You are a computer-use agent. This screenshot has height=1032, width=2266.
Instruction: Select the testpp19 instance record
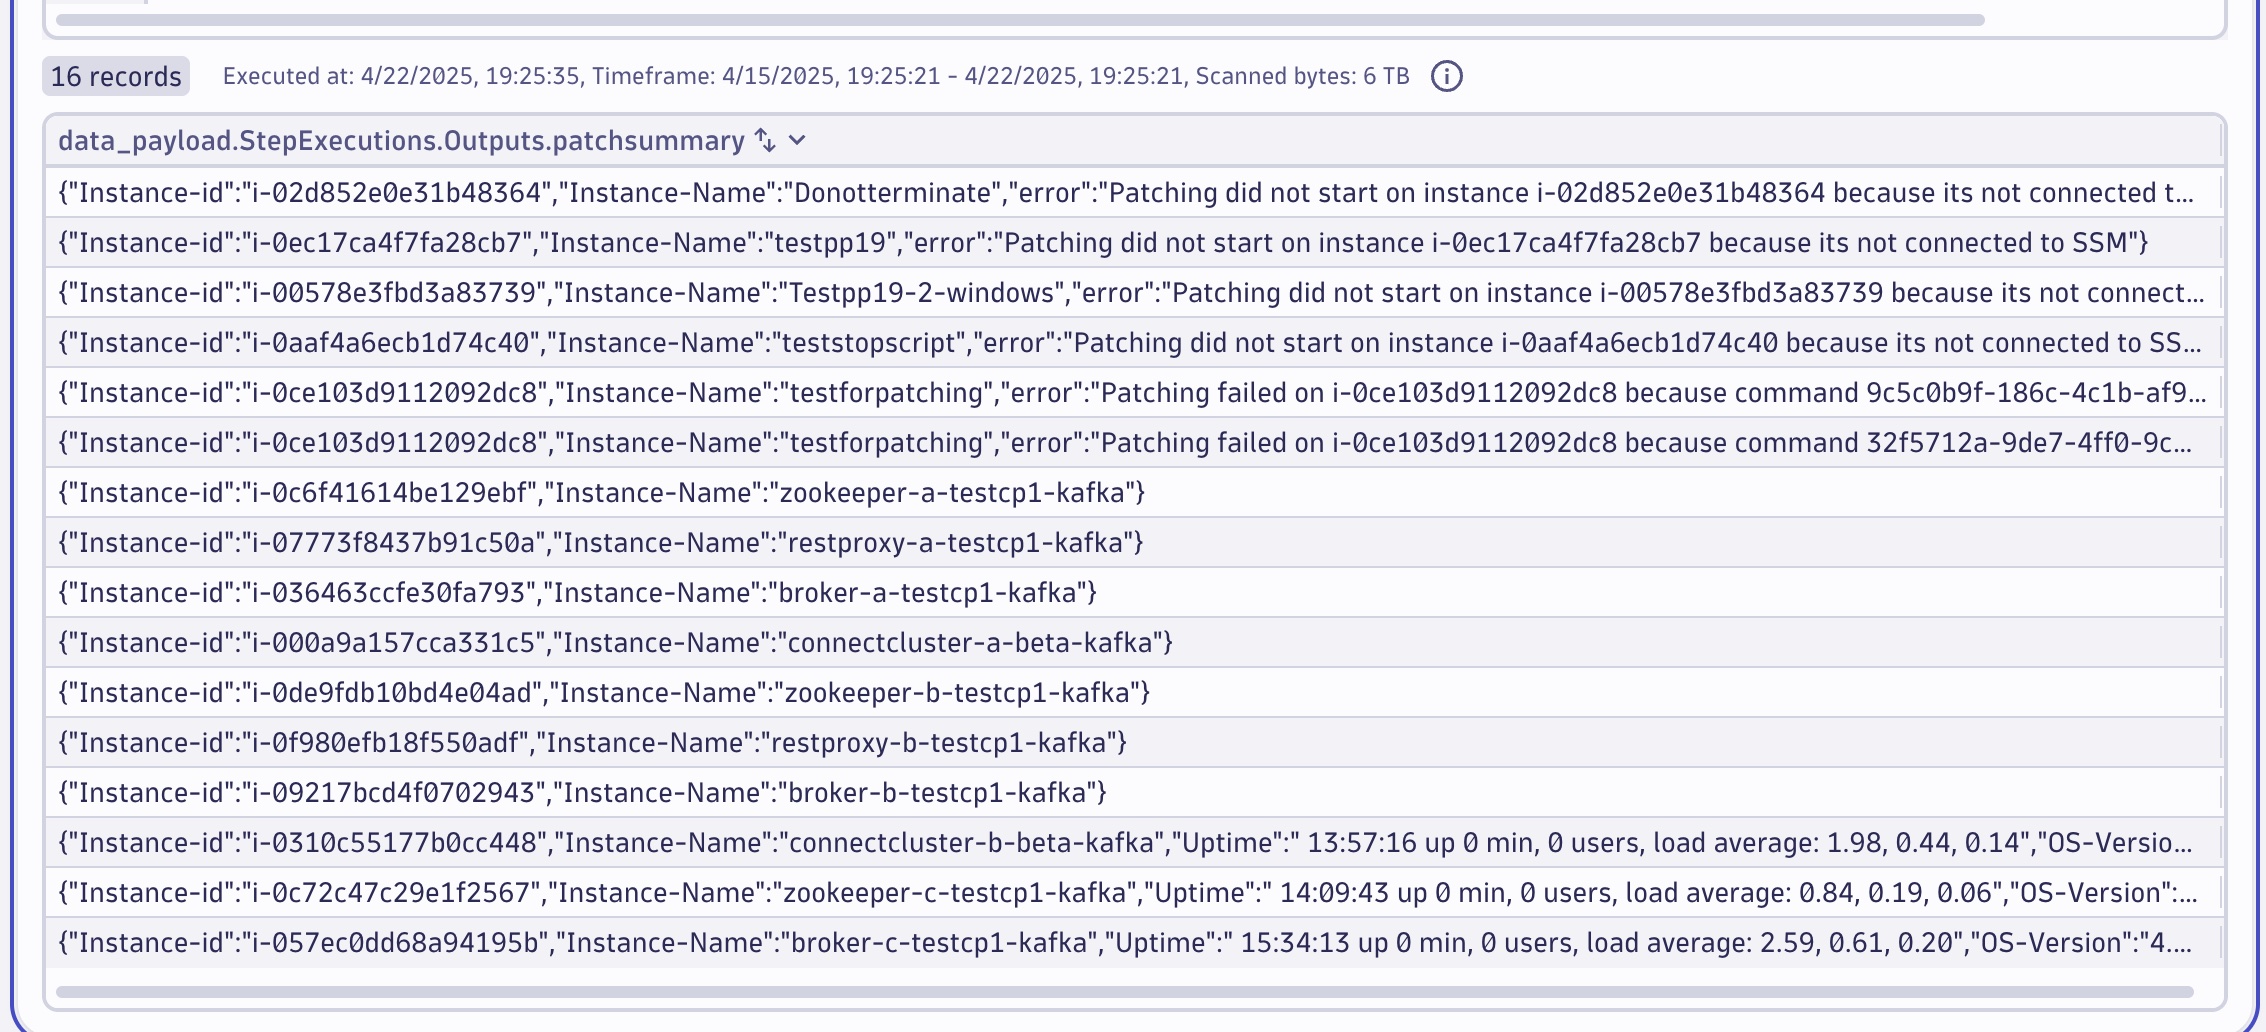click(1102, 243)
